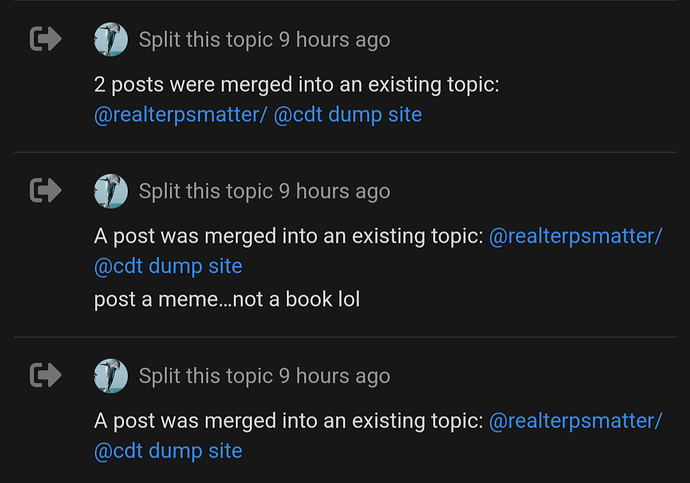This screenshot has height=483, width=690.
Task: Click 'Split this topic' label on the meme comment entry
Action: pos(205,191)
